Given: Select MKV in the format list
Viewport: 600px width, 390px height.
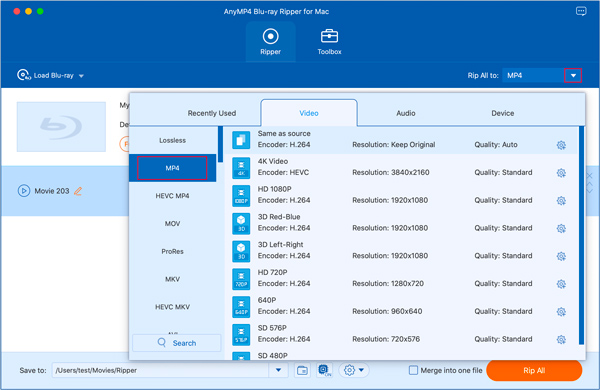Looking at the screenshot, I should (x=173, y=279).
